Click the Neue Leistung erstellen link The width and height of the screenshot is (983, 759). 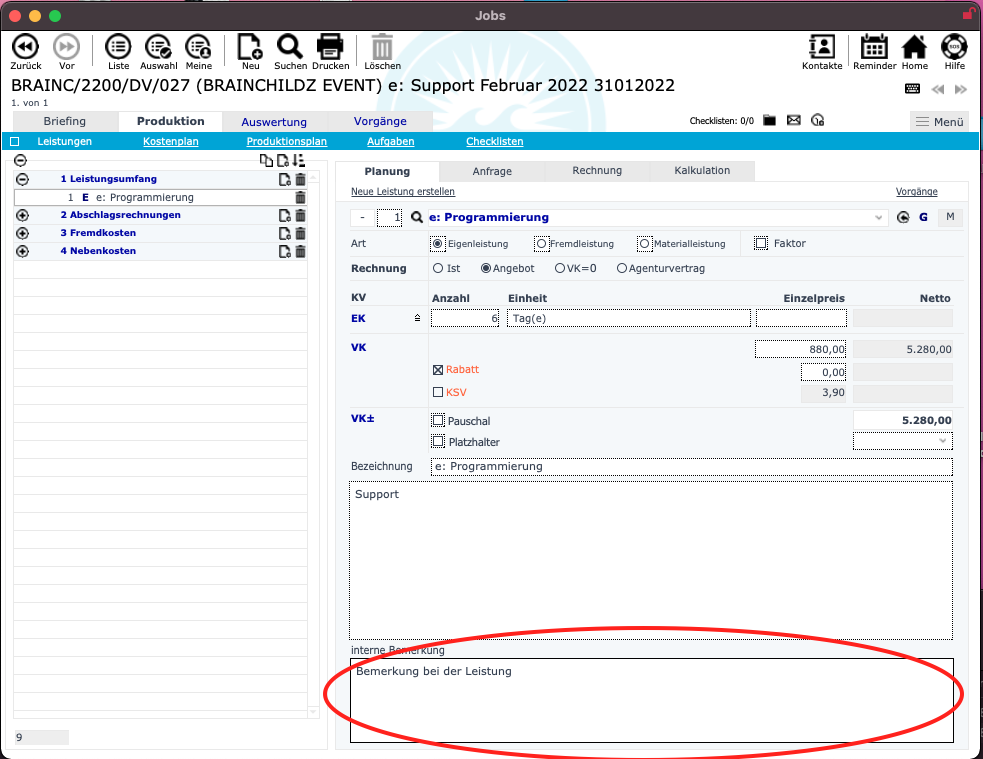click(402, 191)
